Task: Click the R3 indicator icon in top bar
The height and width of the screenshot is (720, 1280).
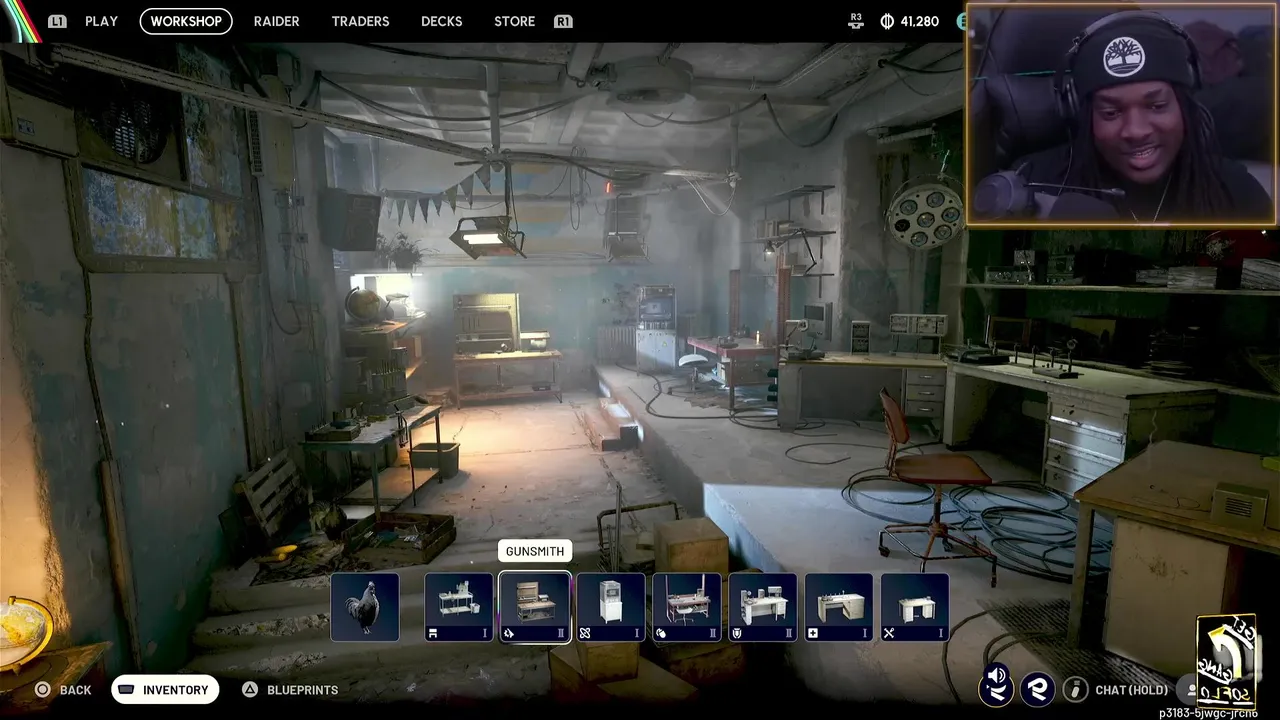Action: 855,21
